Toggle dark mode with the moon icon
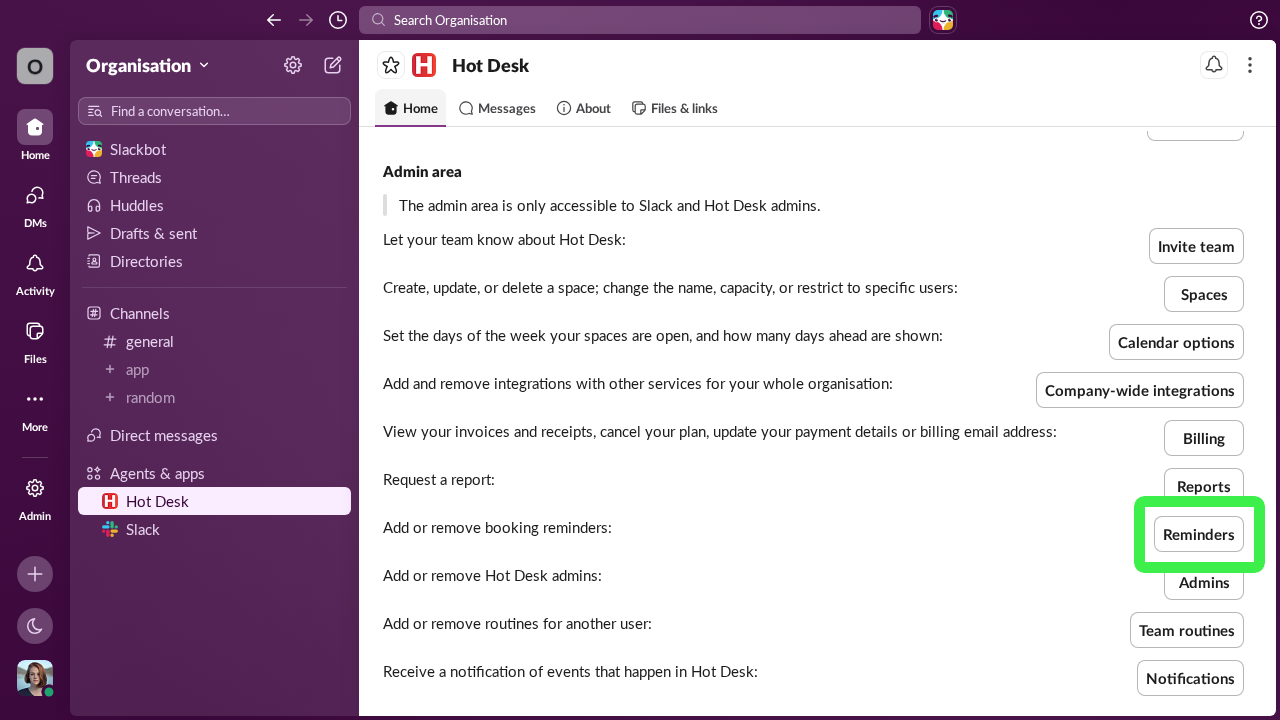1280x720 pixels. 35,626
